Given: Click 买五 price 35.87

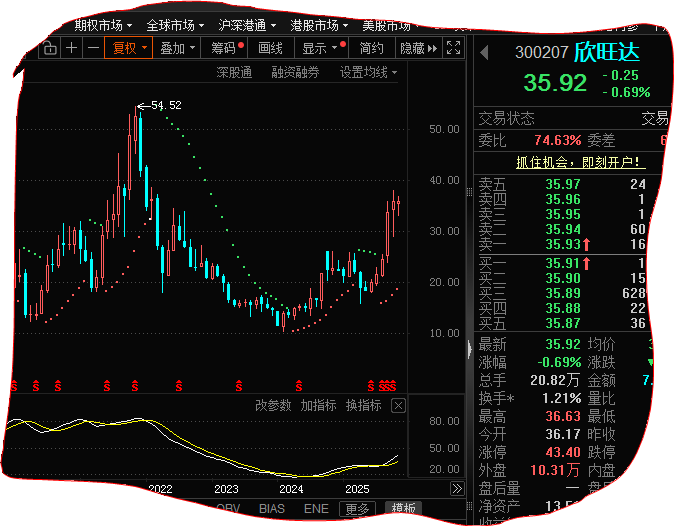Looking at the screenshot, I should [x=563, y=323].
